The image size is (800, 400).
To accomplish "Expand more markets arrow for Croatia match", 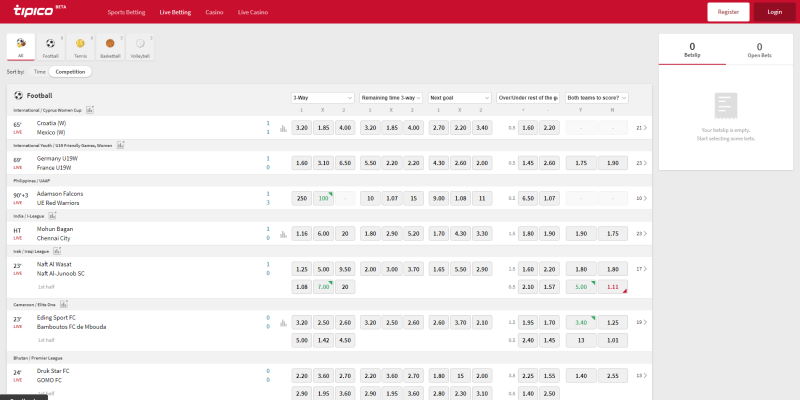I will 642,128.
